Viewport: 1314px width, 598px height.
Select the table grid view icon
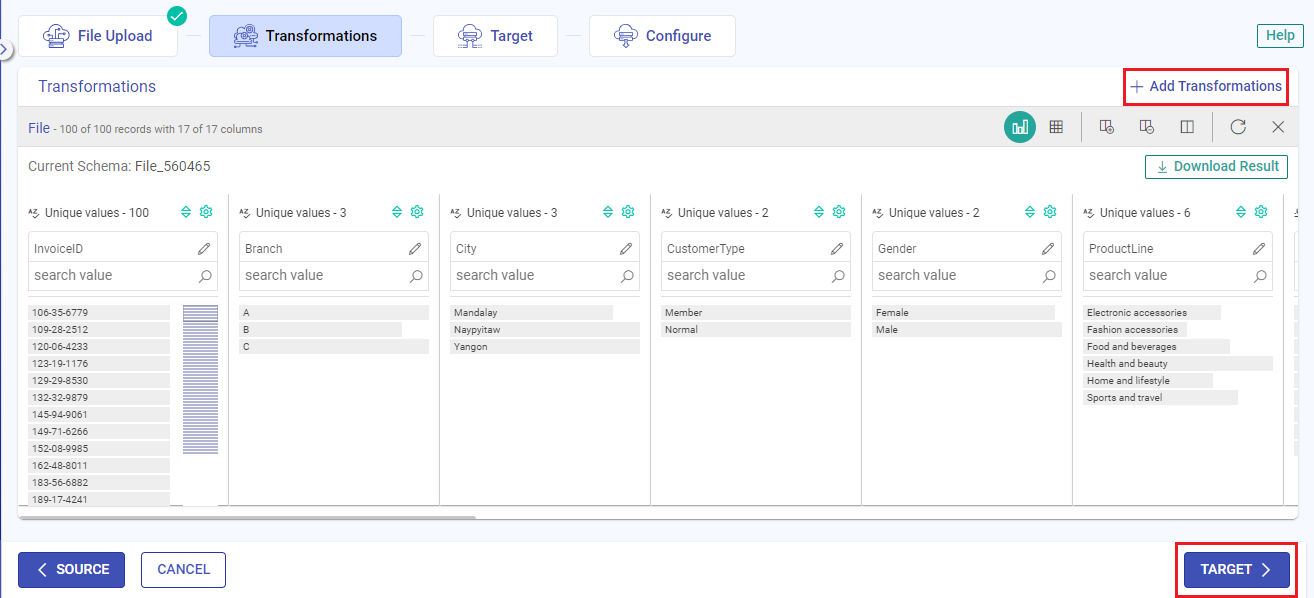pos(1057,127)
